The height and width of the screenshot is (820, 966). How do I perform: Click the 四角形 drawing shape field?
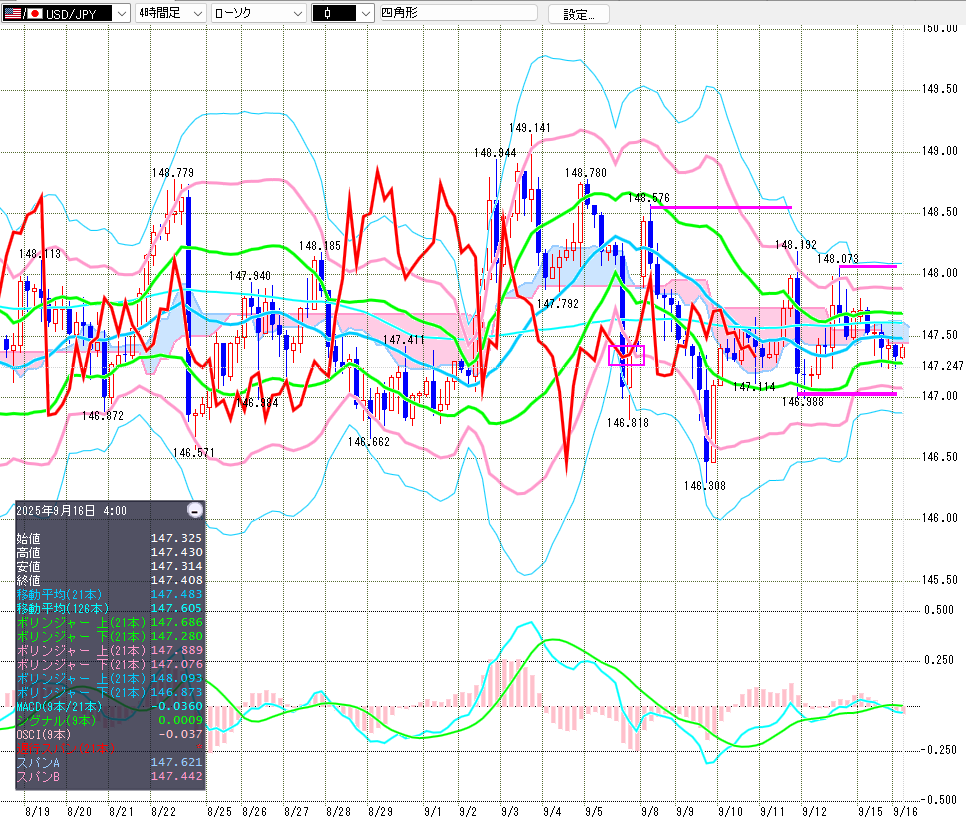click(x=458, y=13)
